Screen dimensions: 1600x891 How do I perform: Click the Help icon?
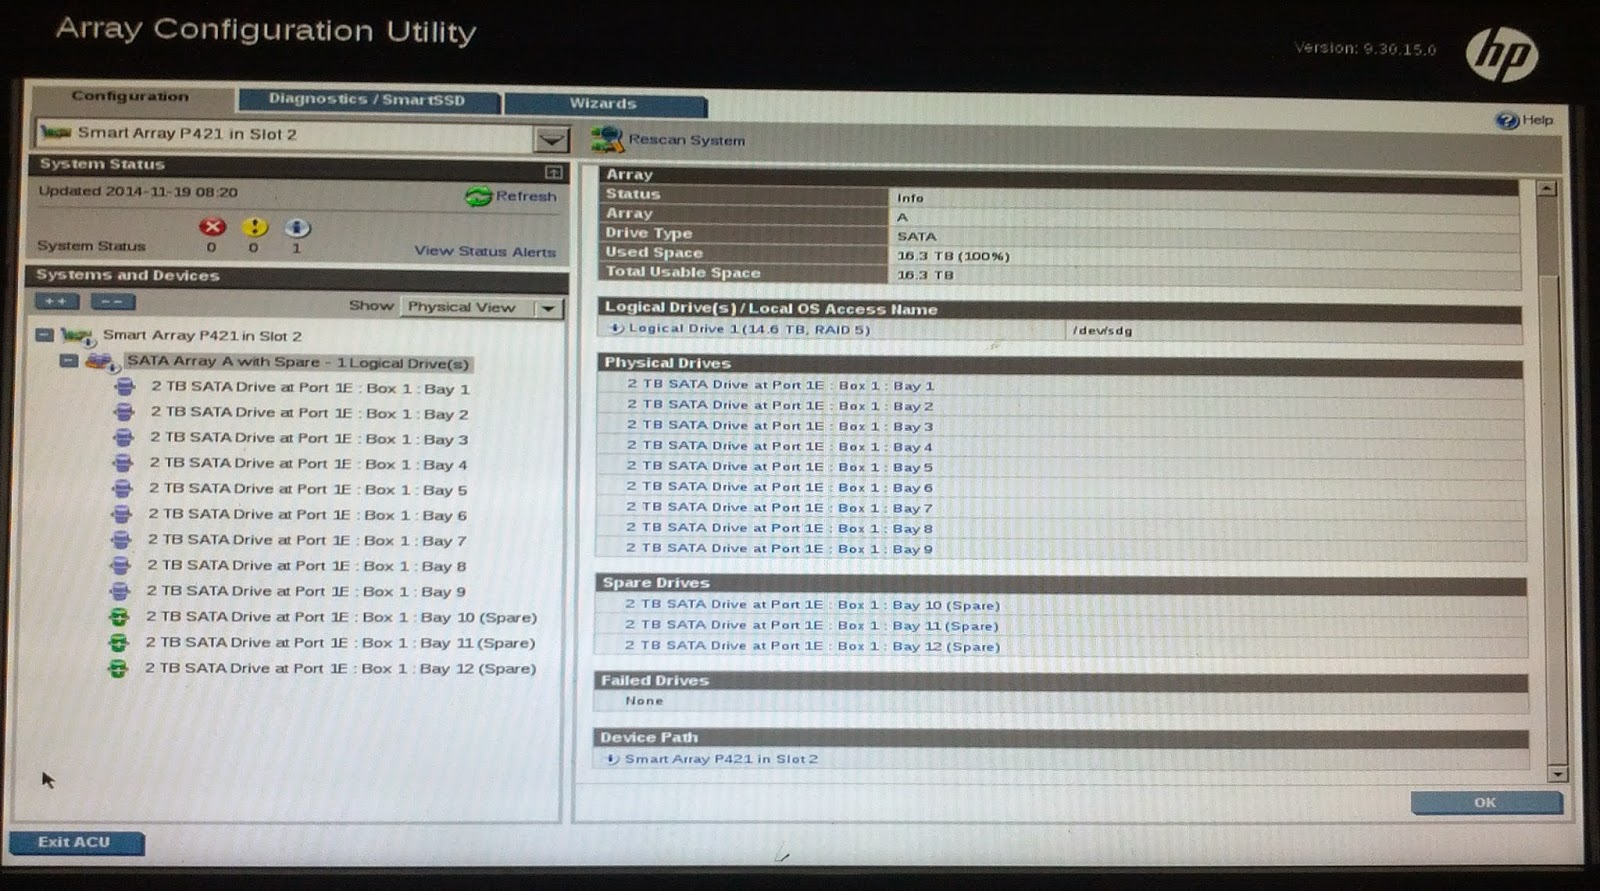coord(1506,120)
